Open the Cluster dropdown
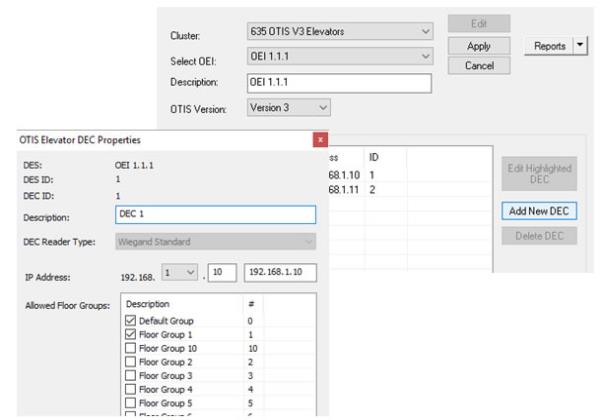Image resolution: width=603 pixels, height=420 pixels. click(x=340, y=31)
